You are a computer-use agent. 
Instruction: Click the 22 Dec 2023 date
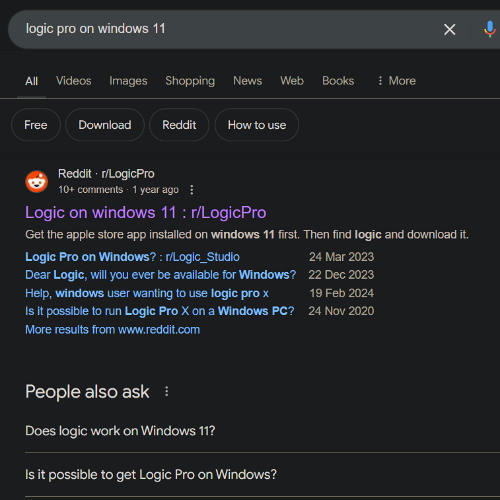point(341,275)
